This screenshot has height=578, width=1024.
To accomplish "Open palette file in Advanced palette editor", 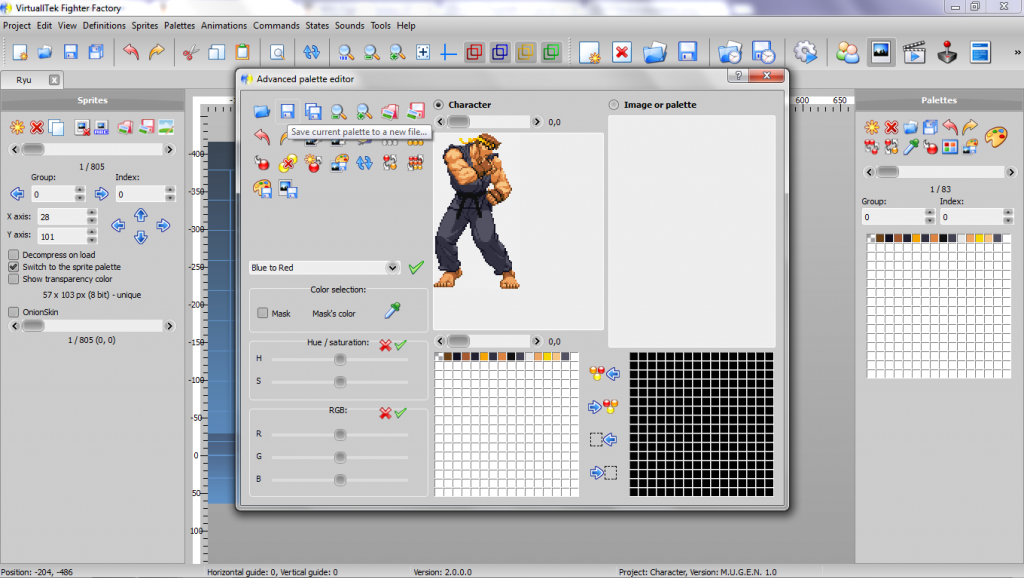I will 262,111.
